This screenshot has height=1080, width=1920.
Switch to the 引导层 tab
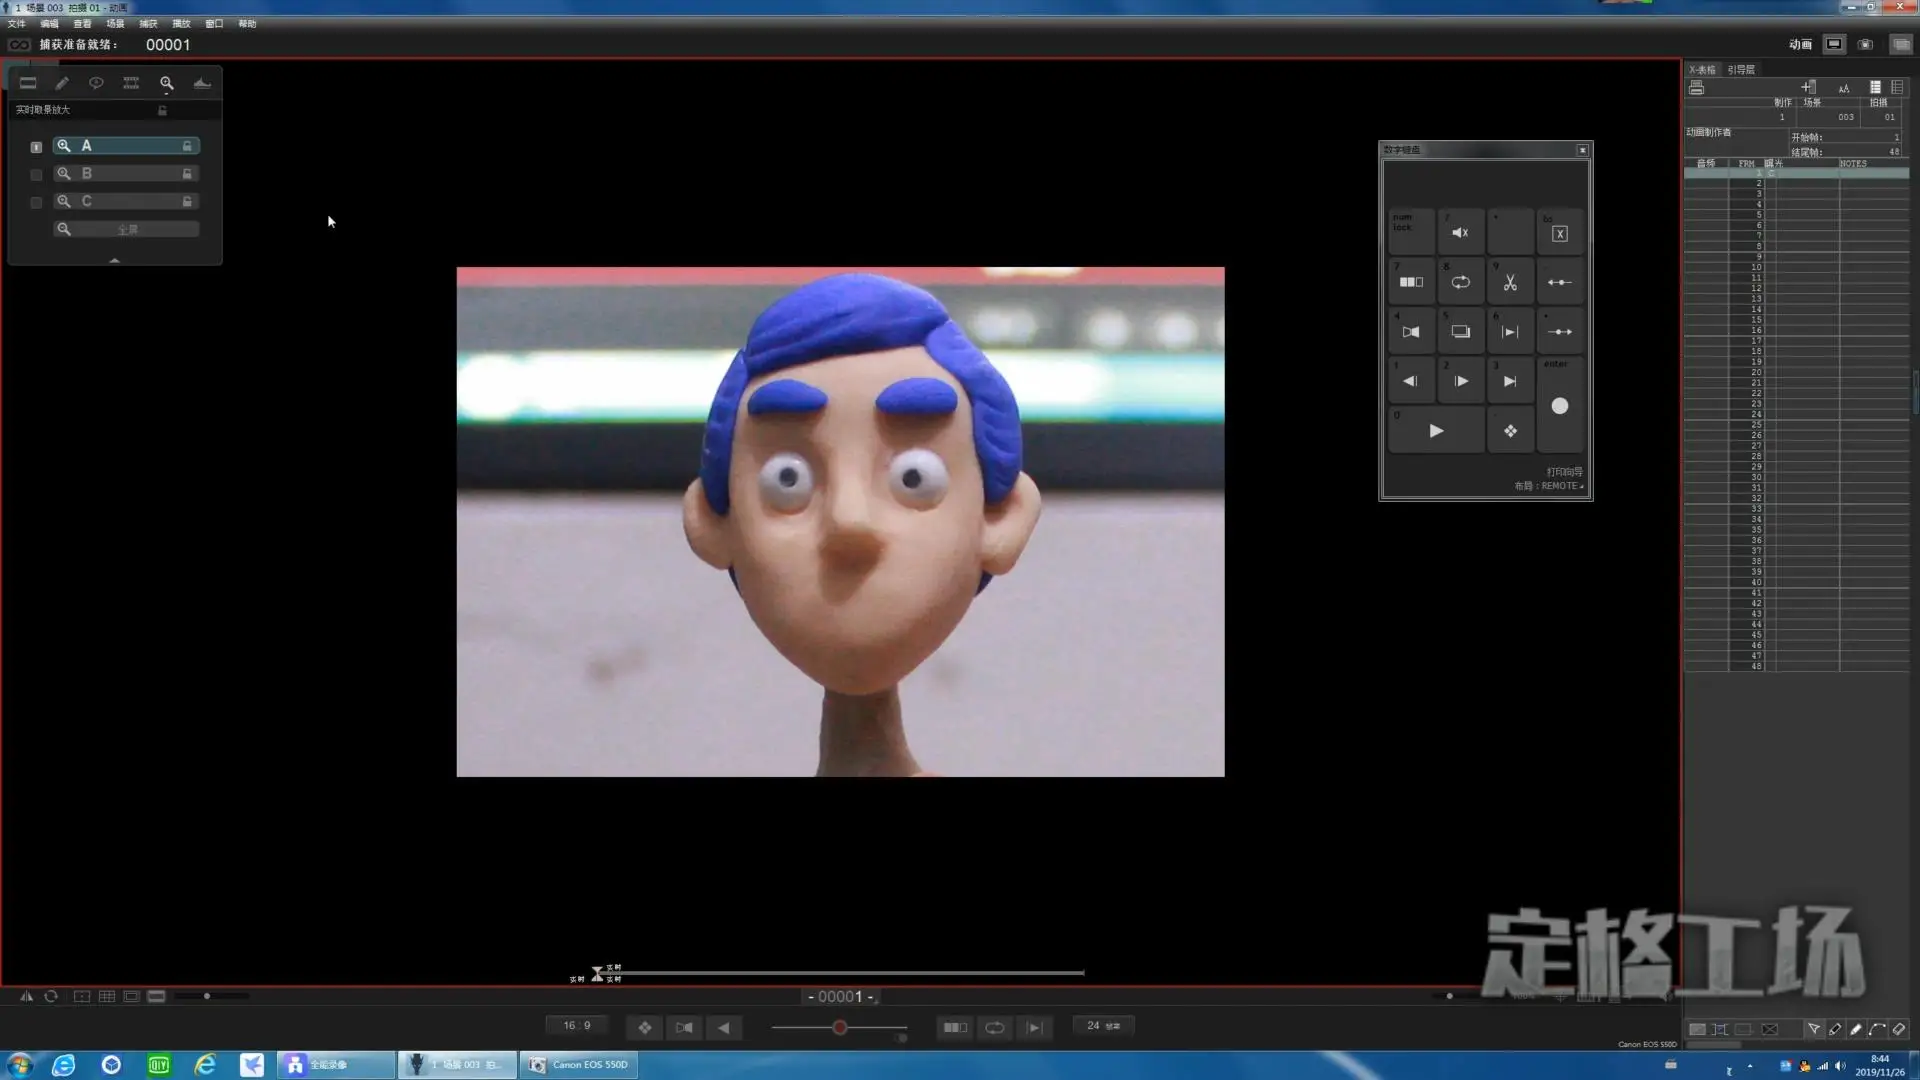click(1741, 70)
